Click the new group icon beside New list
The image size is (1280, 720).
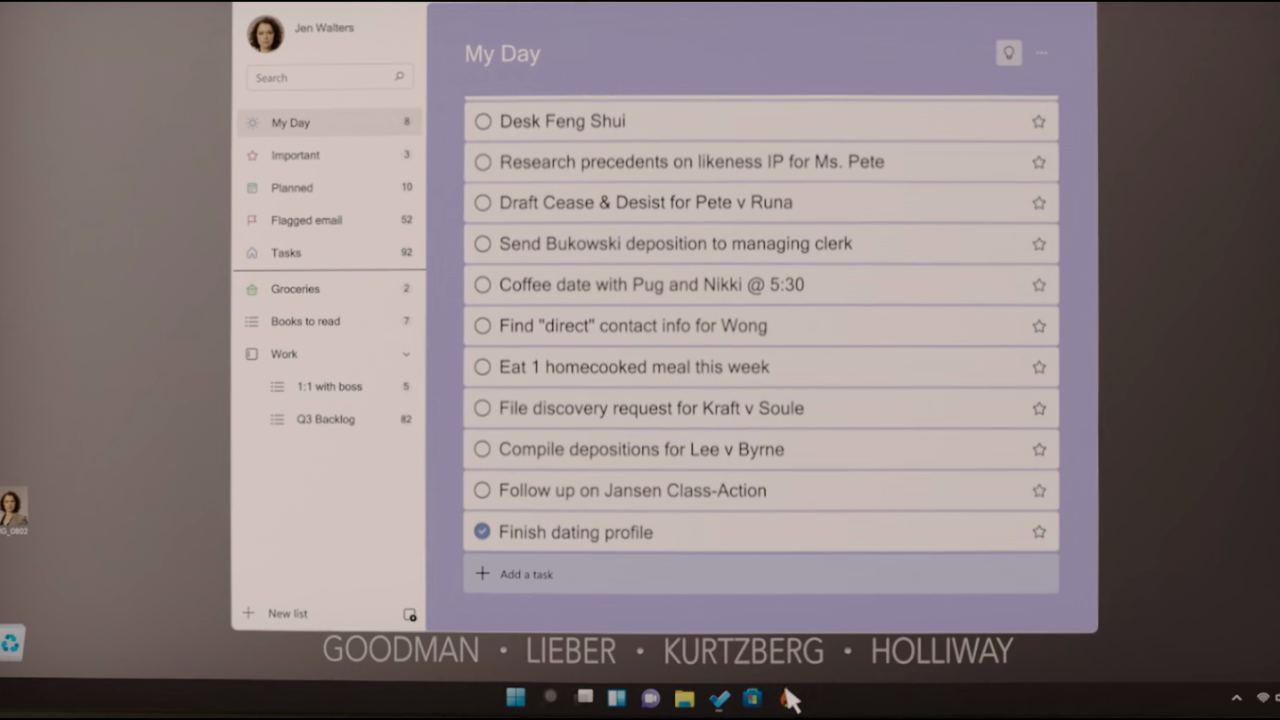[409, 615]
